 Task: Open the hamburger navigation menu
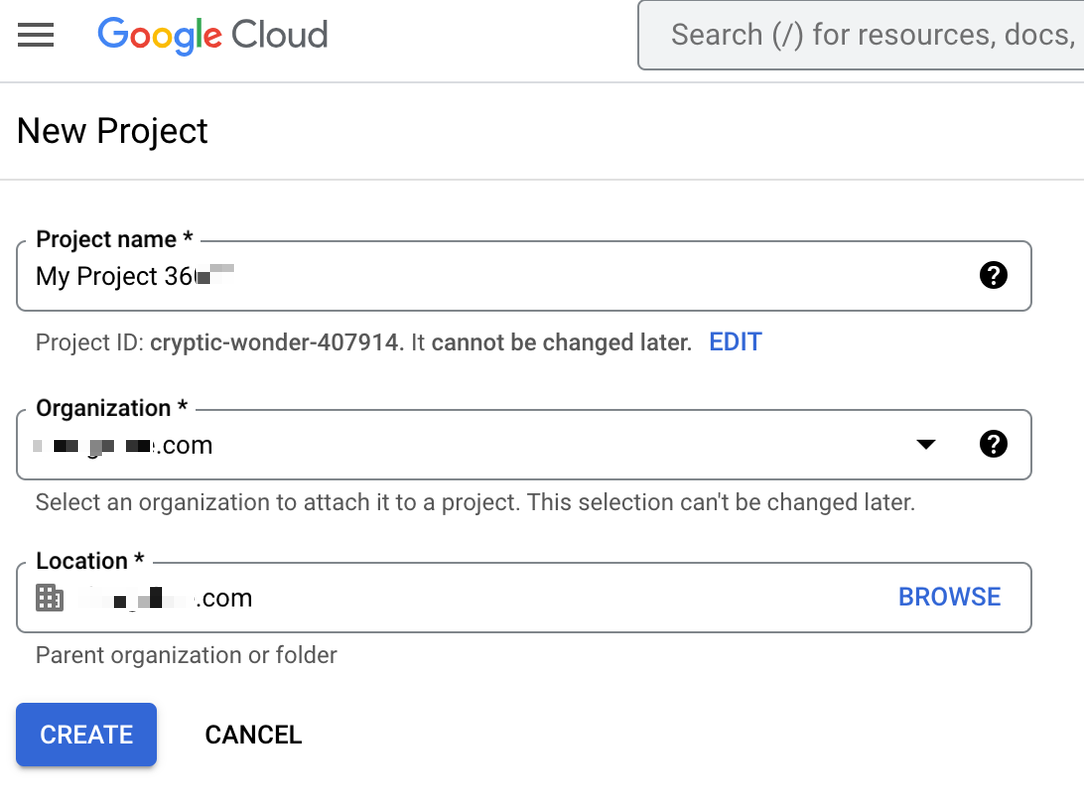[36, 35]
